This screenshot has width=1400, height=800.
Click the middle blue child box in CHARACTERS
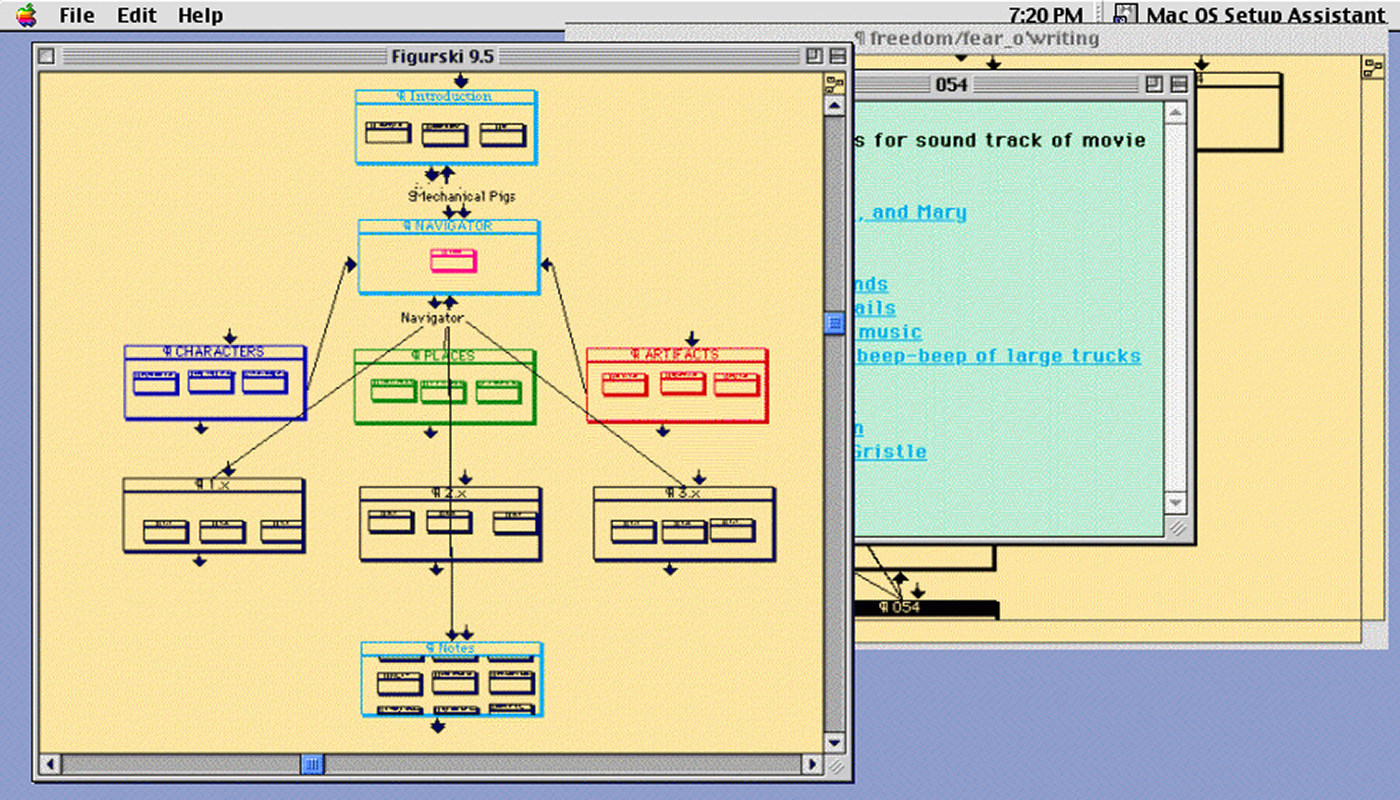(211, 381)
